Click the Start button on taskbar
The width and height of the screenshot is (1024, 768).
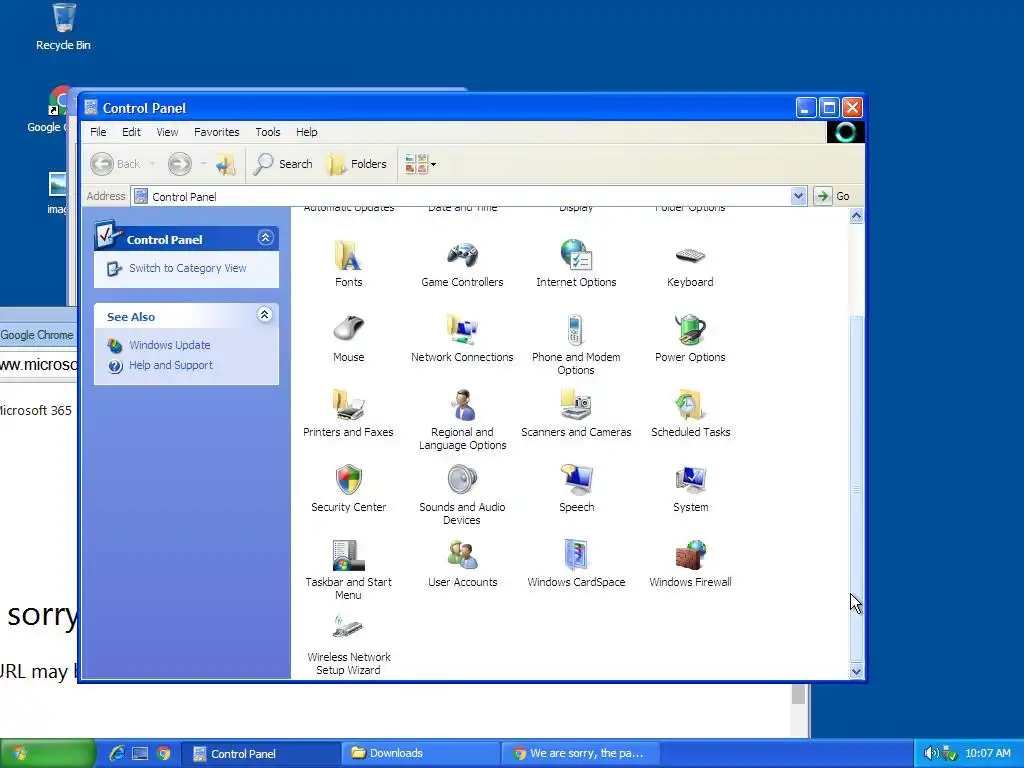coord(48,754)
